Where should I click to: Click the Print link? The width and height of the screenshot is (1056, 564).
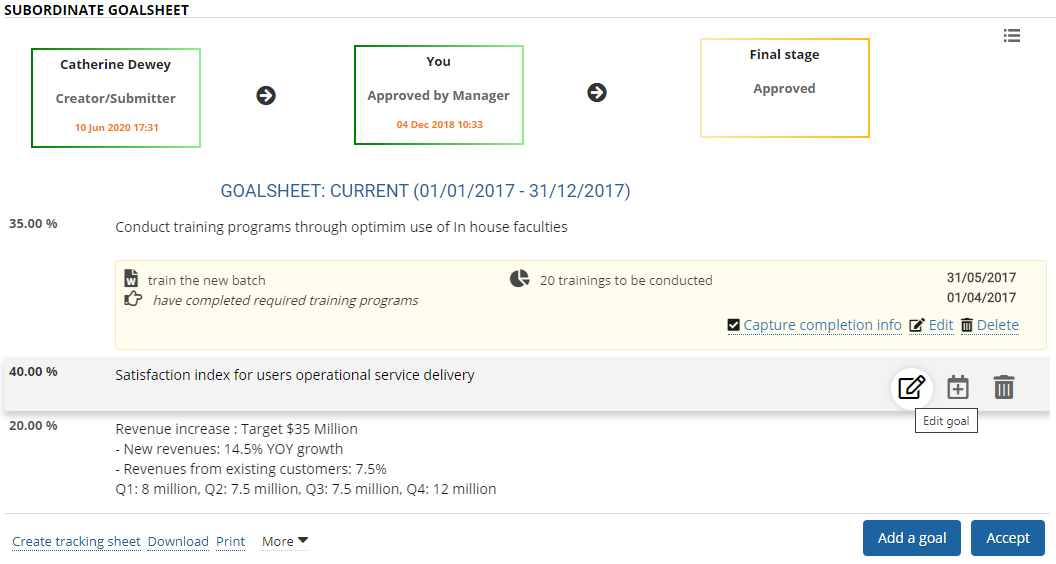230,542
